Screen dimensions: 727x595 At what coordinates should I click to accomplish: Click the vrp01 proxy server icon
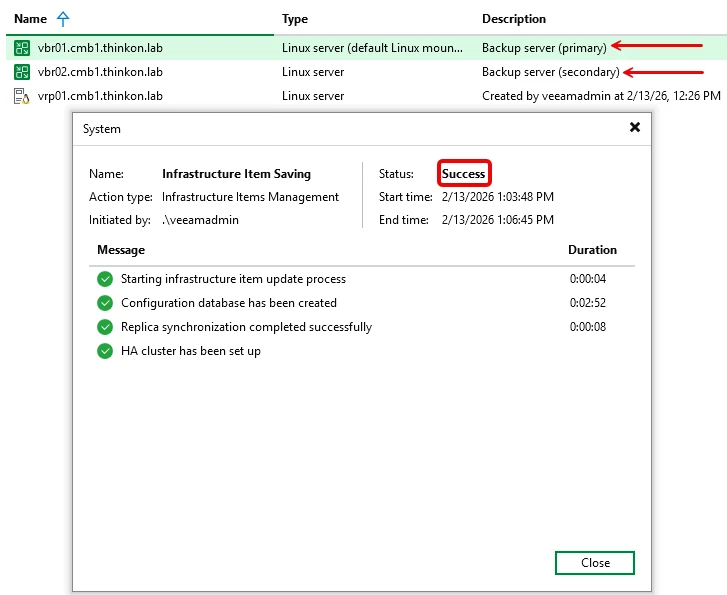click(x=21, y=96)
